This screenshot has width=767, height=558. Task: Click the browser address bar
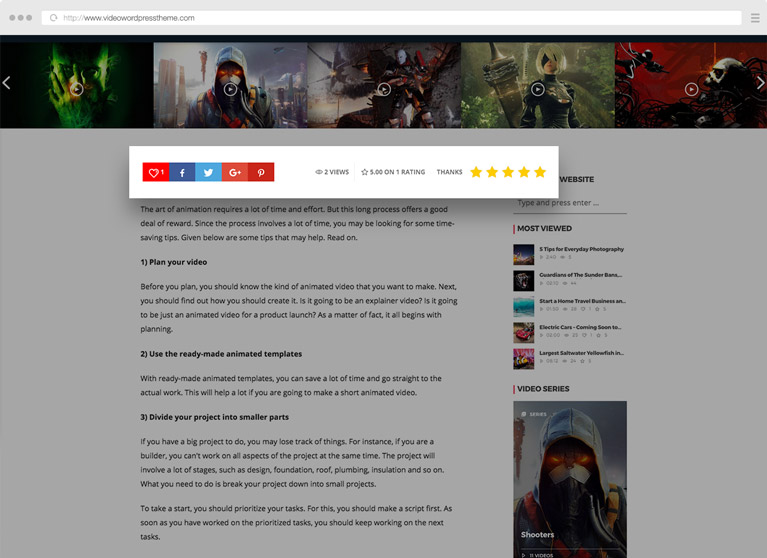point(391,18)
